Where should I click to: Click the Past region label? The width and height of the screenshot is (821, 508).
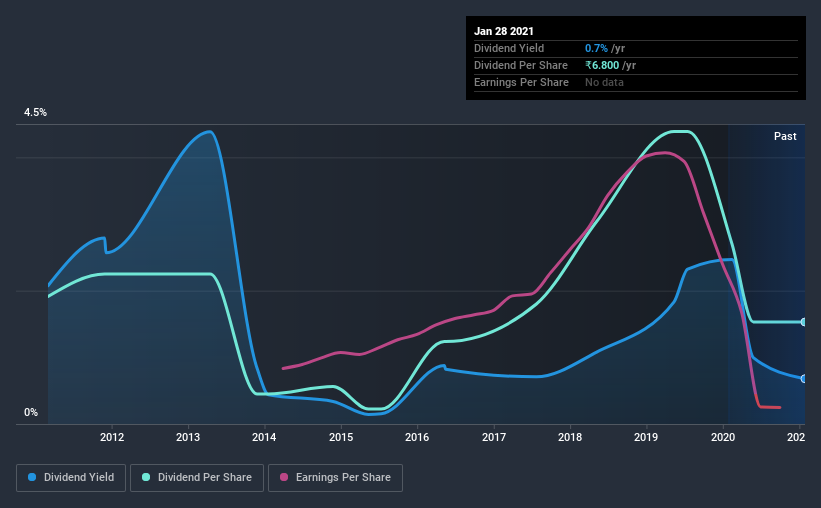click(x=785, y=136)
